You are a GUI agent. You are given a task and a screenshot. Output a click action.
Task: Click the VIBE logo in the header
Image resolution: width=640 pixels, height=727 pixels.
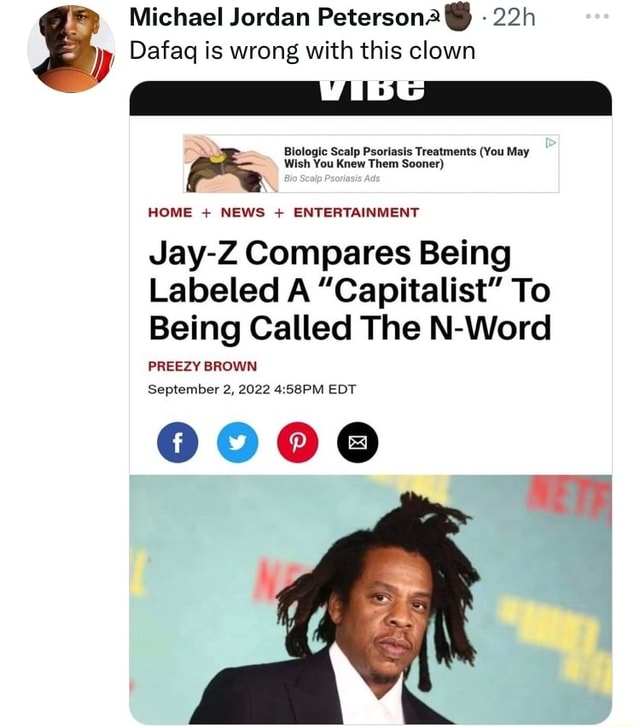372,91
